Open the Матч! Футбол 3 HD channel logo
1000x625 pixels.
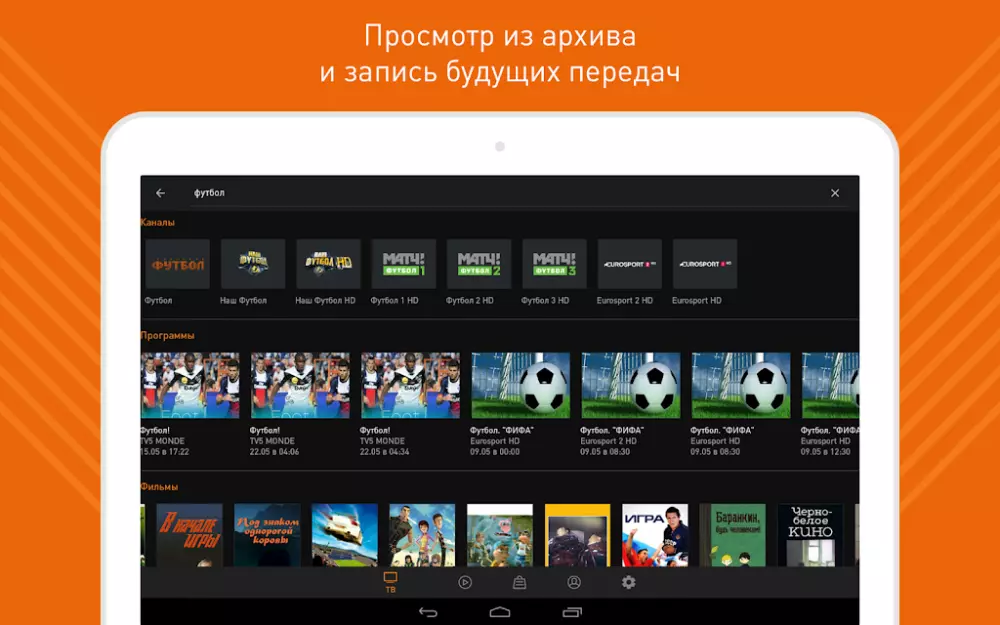(554, 264)
